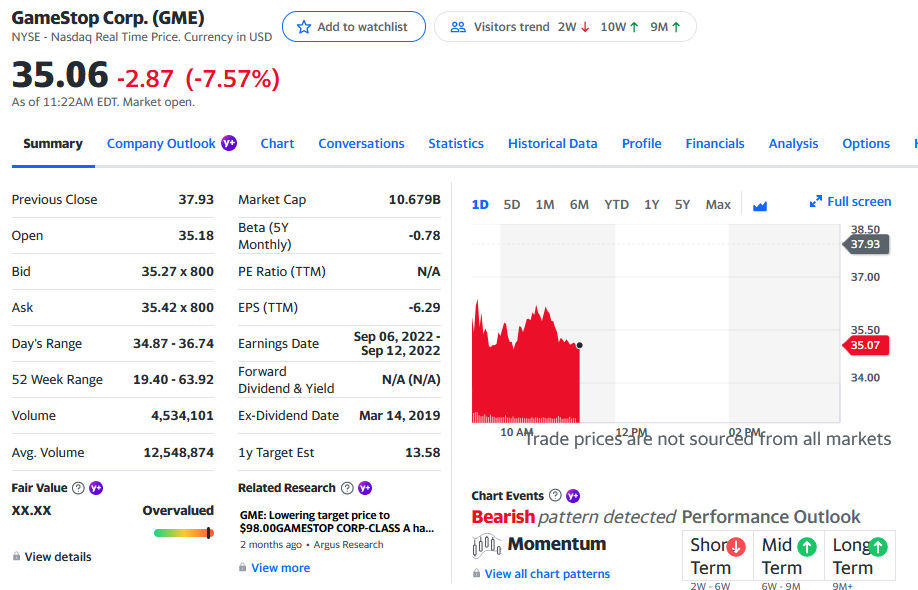Viewport: 918px width, 590px height.
Task: Click the Y+ badge beside Fair Value
Action: (x=96, y=488)
